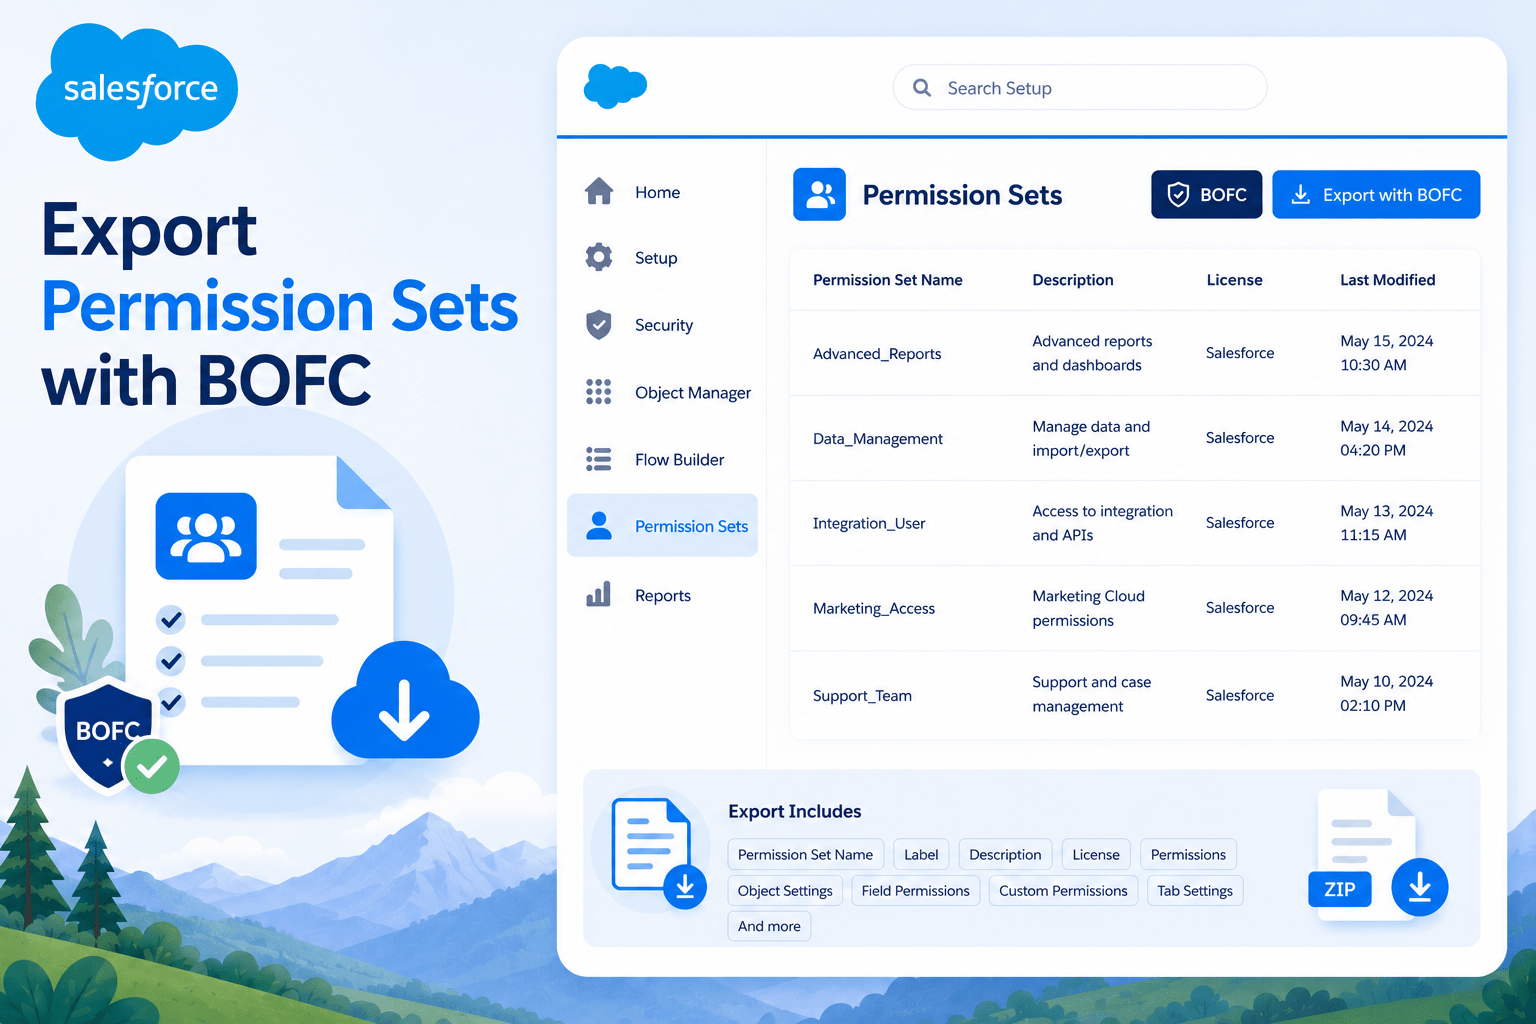Image resolution: width=1536 pixels, height=1024 pixels.
Task: Click the large Salesforce cloud logo at top left
Action: pyautogui.click(x=138, y=91)
